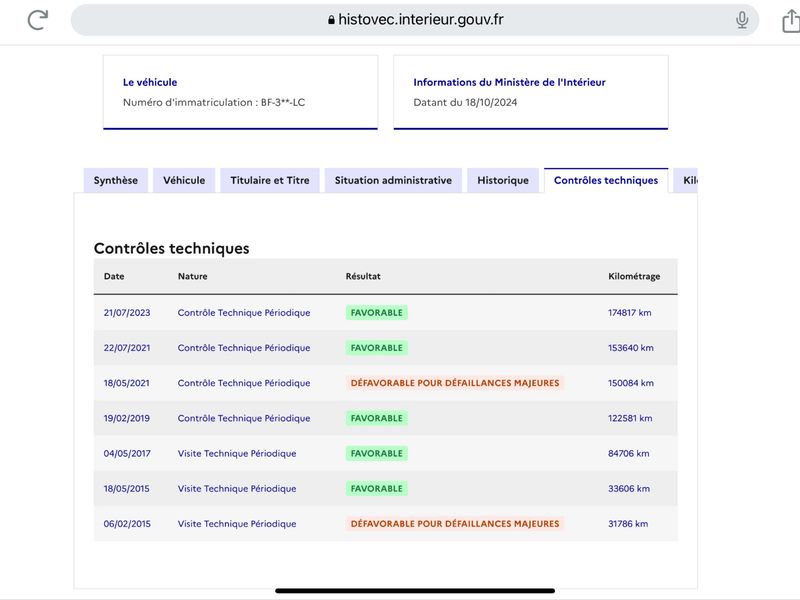The width and height of the screenshot is (800, 600).
Task: Select the 31786 km mileage entry
Action: point(628,523)
